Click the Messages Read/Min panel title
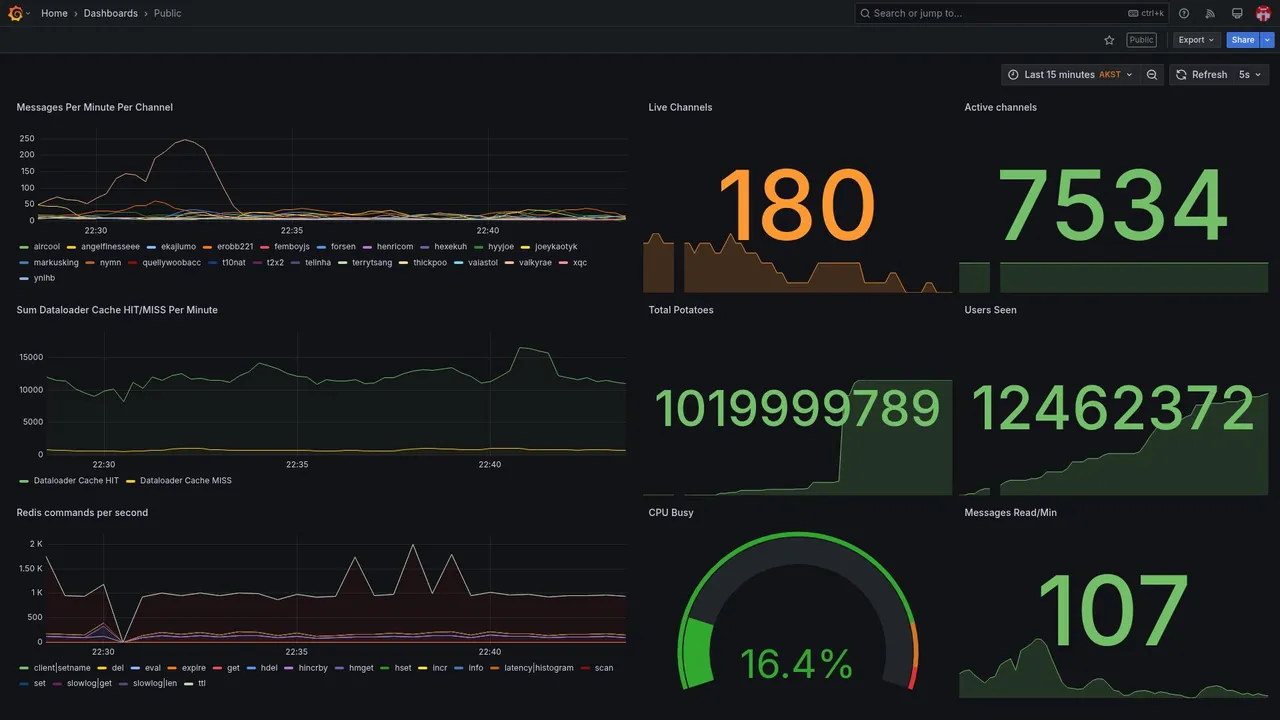1280x720 pixels. tap(1011, 512)
